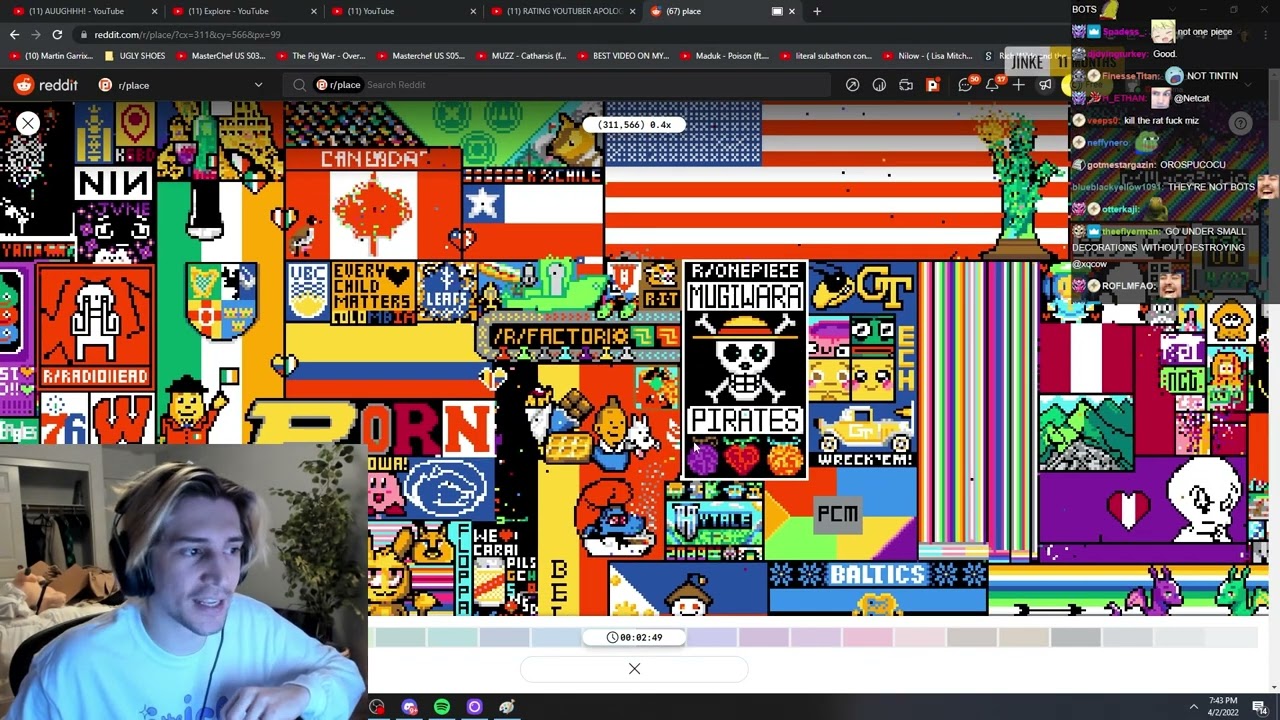Click the browser address bar URL
Screen dimensions: 1280x720
pyautogui.click(x=187, y=34)
